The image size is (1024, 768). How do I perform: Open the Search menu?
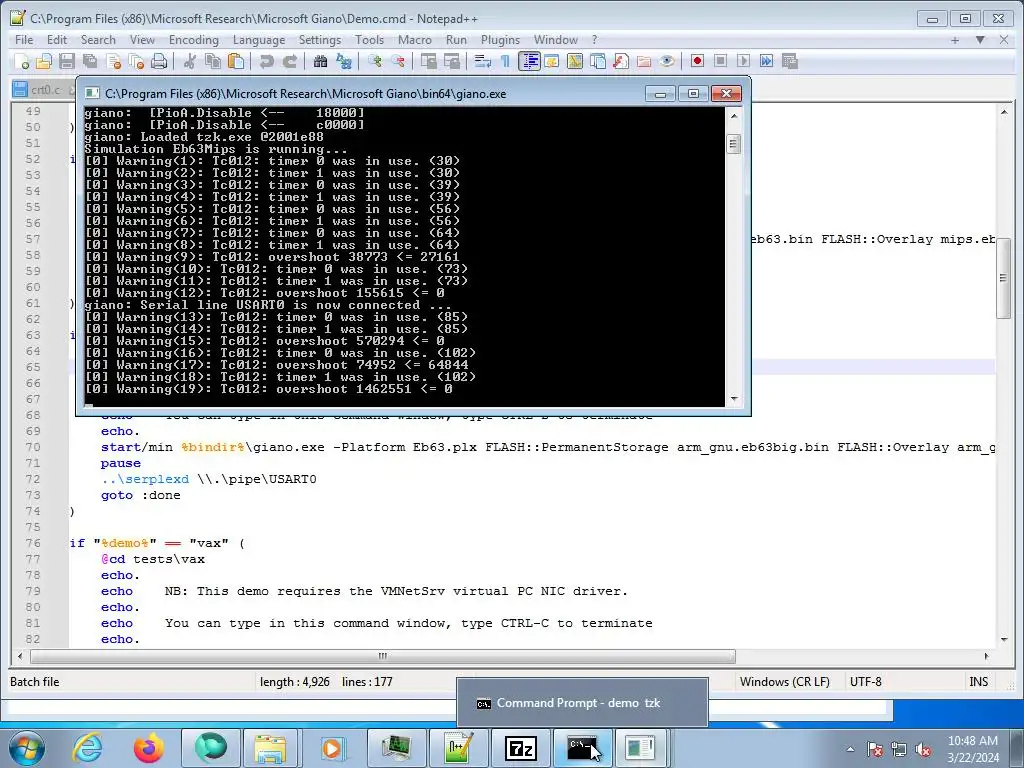98,40
